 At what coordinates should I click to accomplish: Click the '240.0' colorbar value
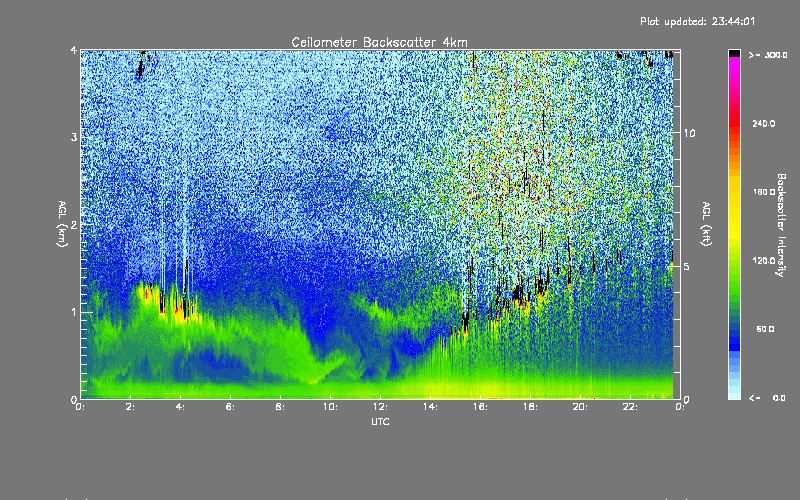coord(764,123)
